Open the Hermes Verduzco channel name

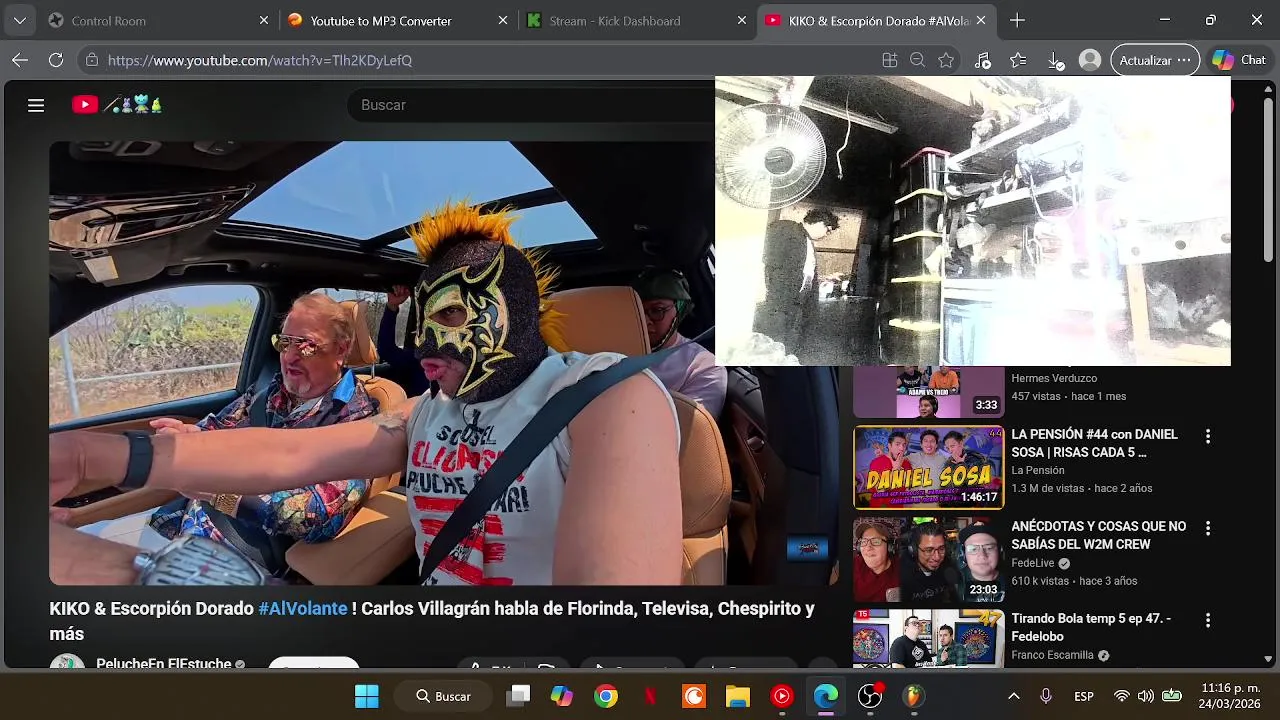click(1054, 378)
